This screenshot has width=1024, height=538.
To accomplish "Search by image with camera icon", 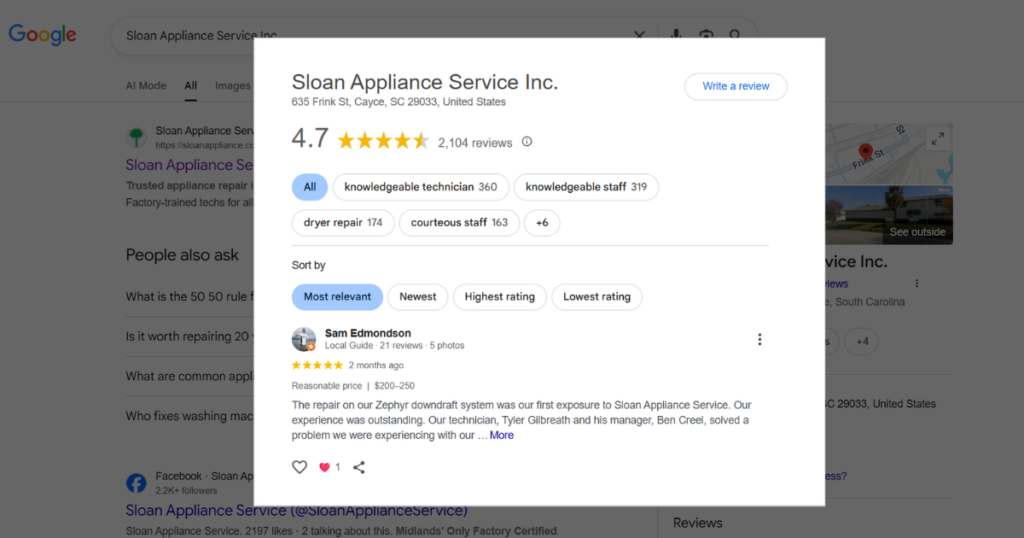I will [706, 34].
